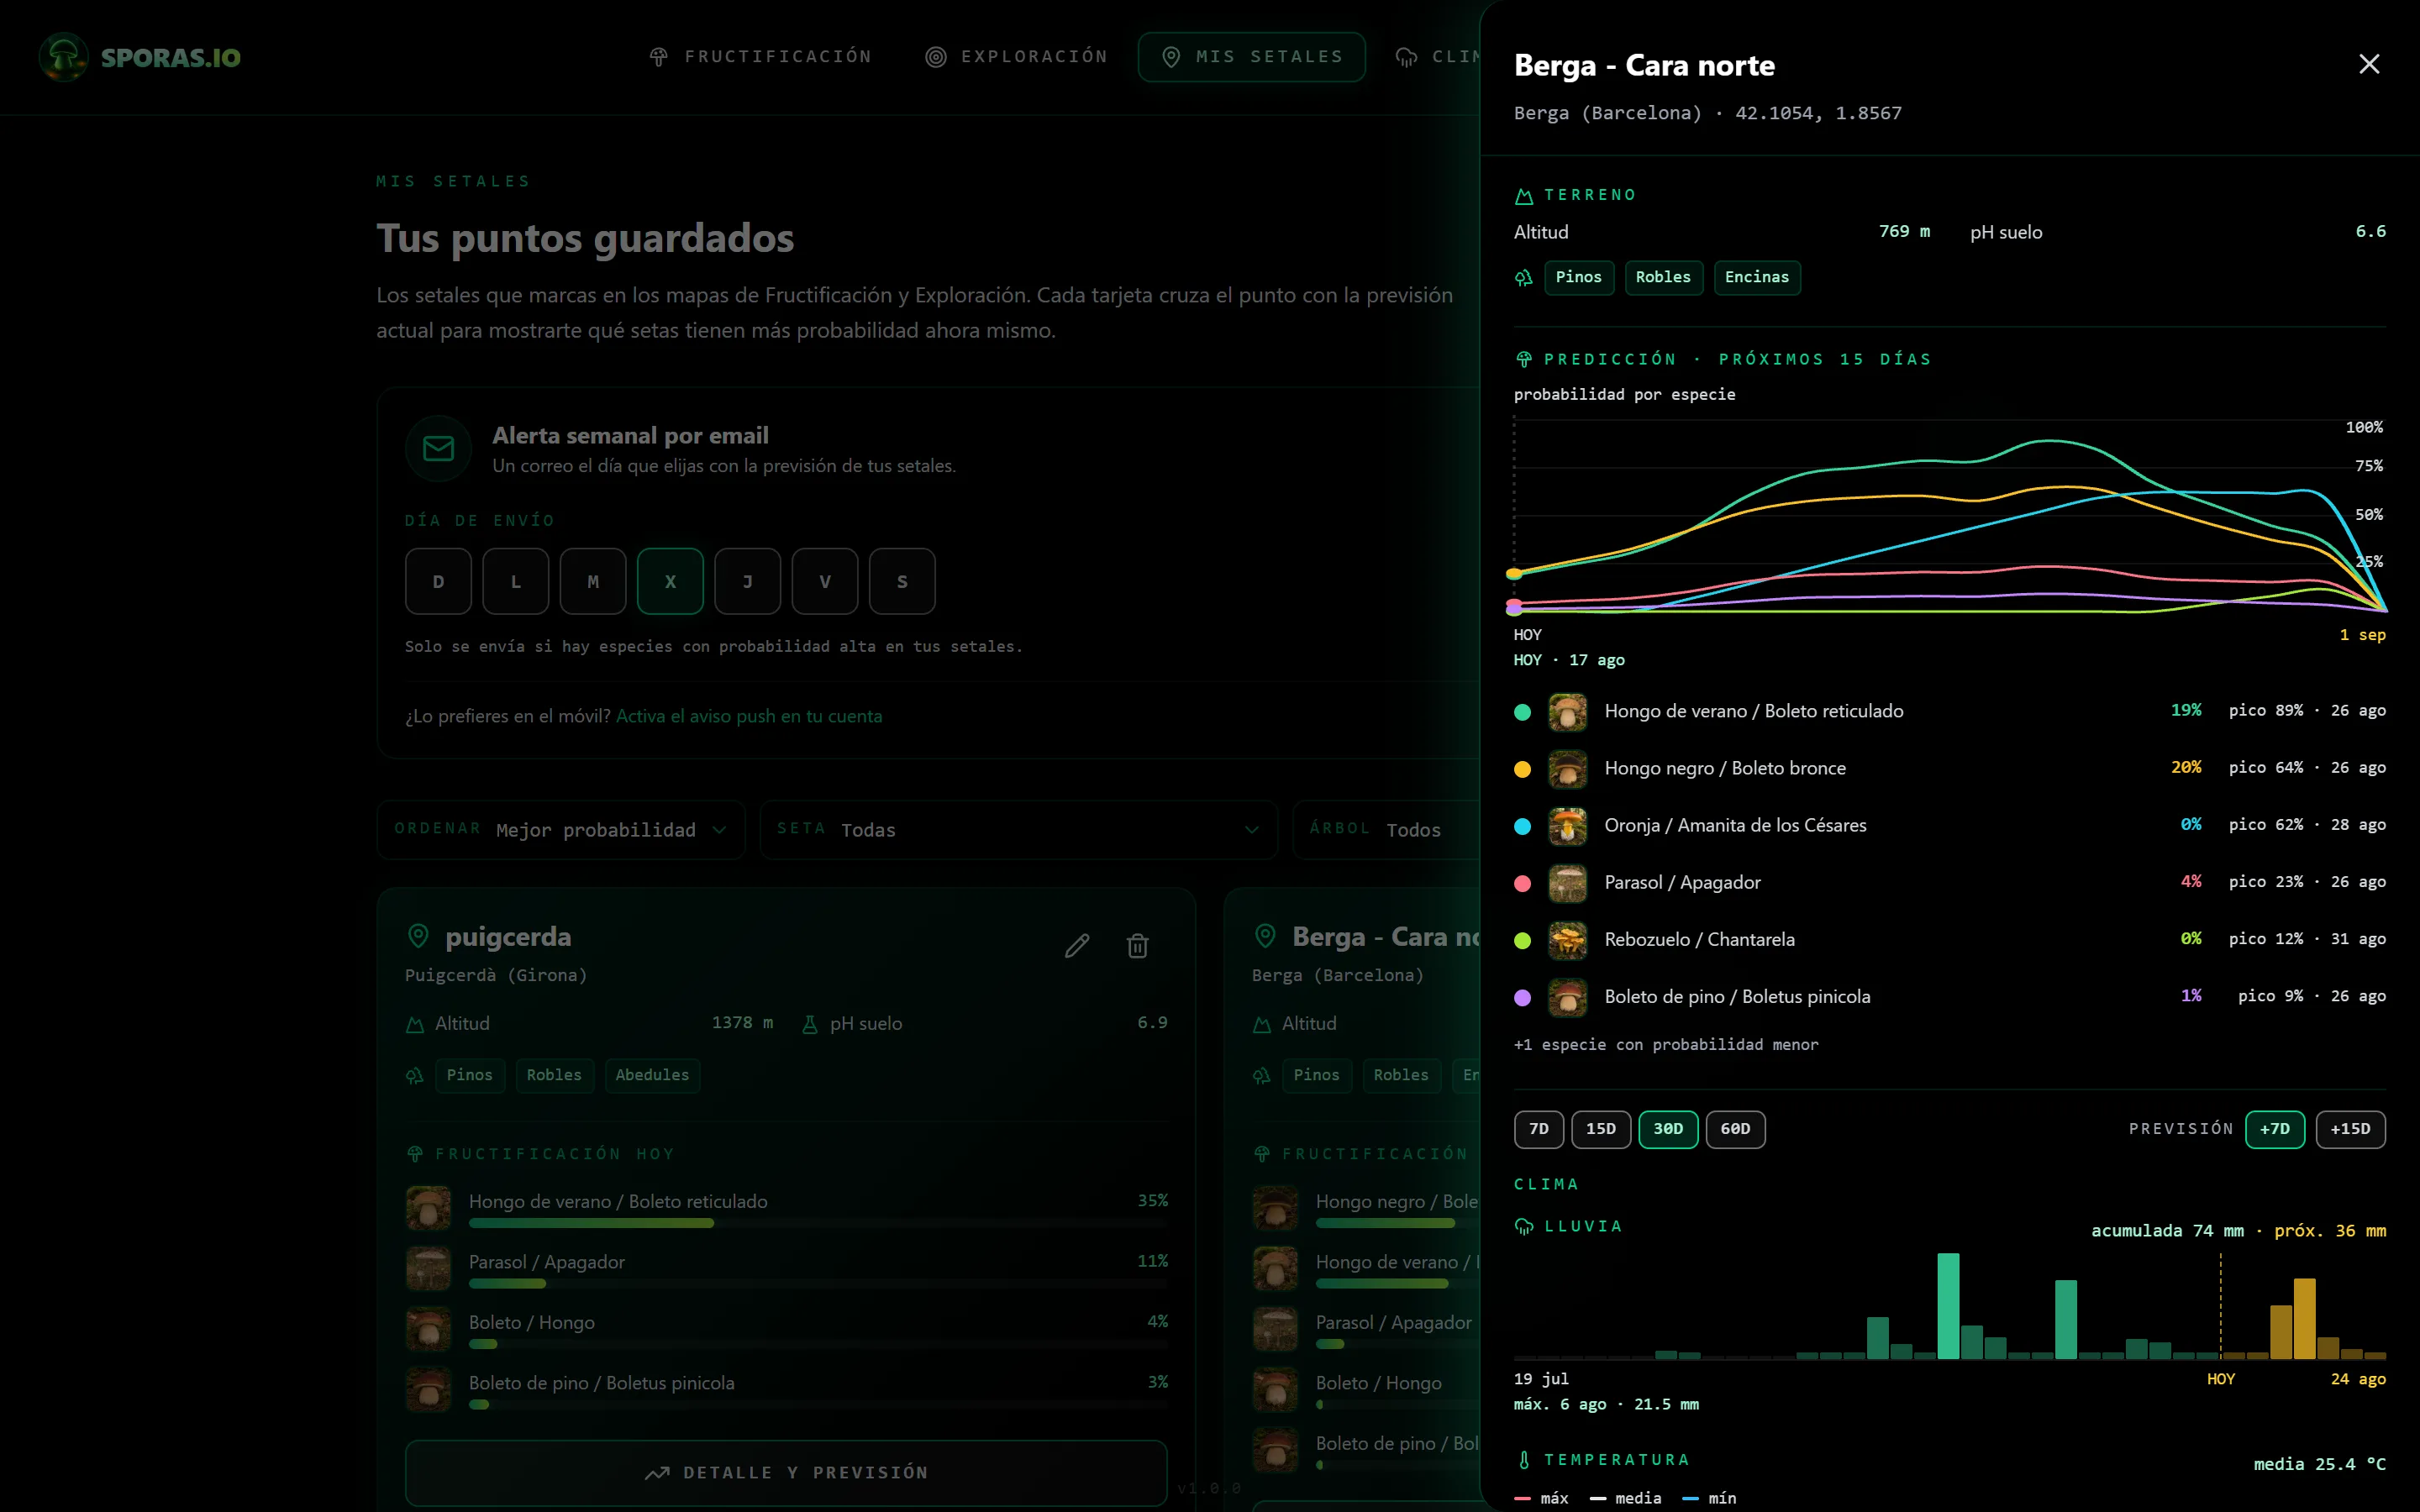Click the Predicción mushroom icon in panel
This screenshot has width=2420, height=1512.
click(x=1524, y=359)
